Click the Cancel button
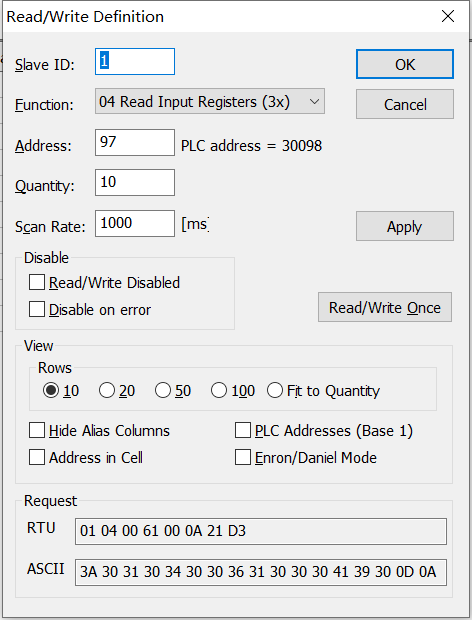472x620 pixels. pos(404,104)
